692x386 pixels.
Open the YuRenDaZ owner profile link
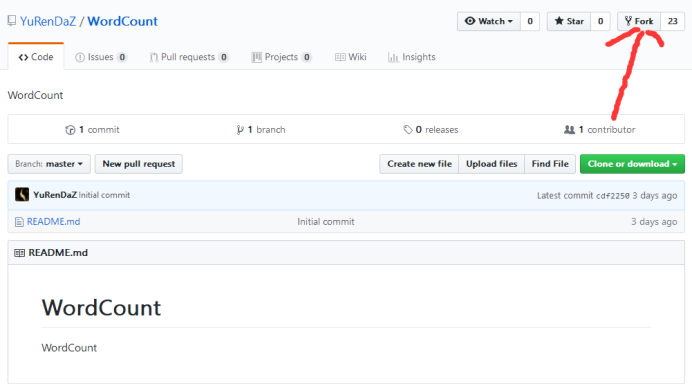pyautogui.click(x=48, y=21)
